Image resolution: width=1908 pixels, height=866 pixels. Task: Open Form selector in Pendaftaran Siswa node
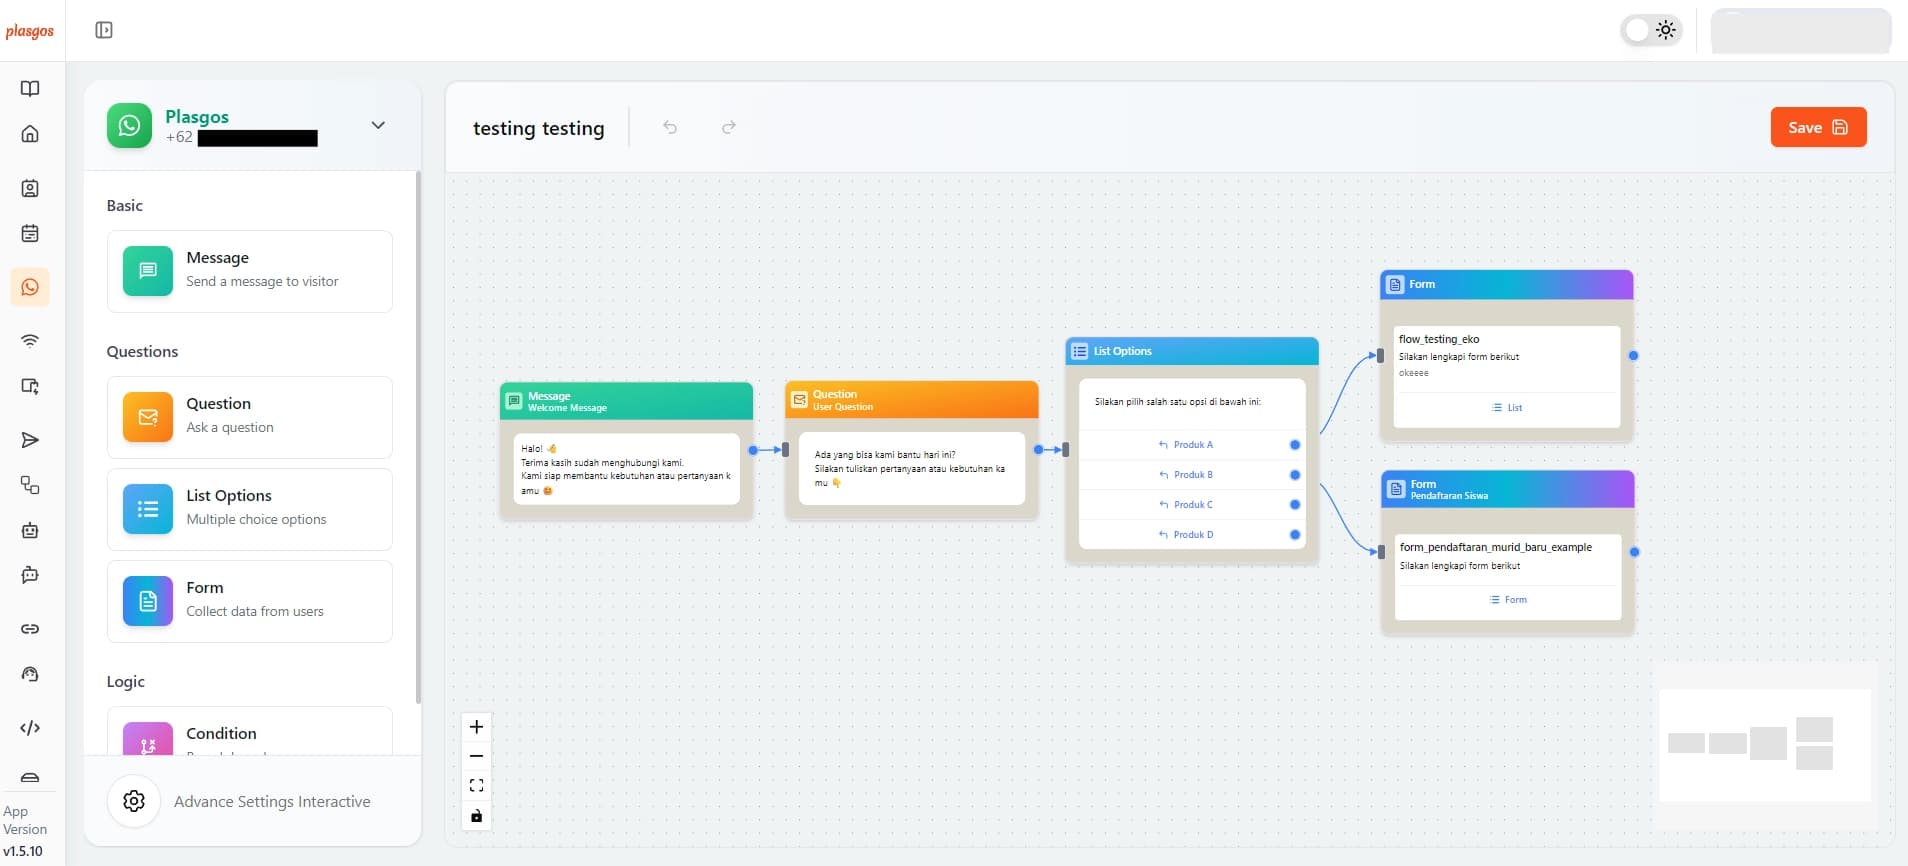pyautogui.click(x=1508, y=600)
